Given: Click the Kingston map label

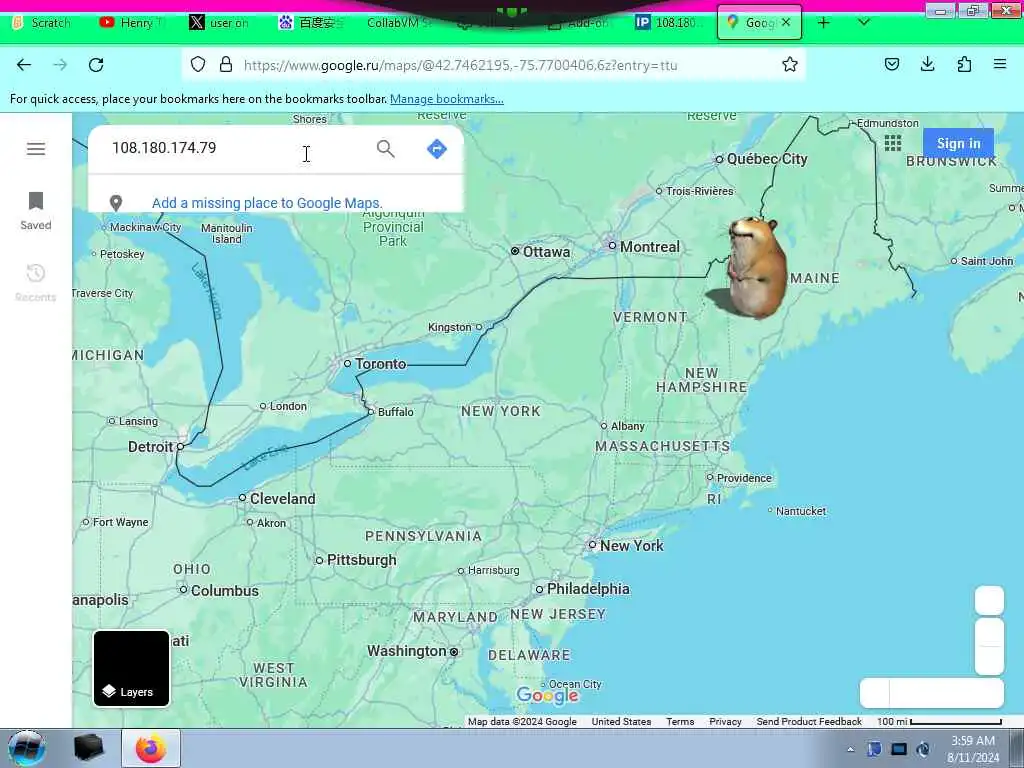Looking at the screenshot, I should pos(449,327).
